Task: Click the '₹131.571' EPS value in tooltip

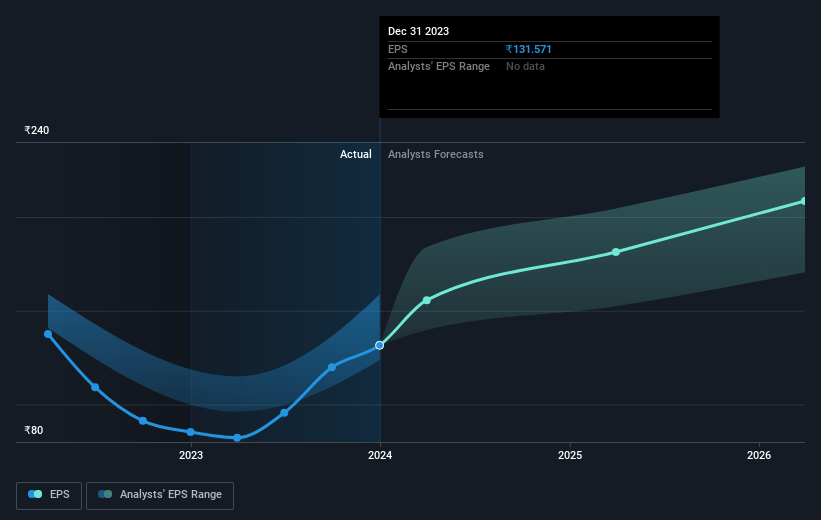Action: click(x=528, y=49)
